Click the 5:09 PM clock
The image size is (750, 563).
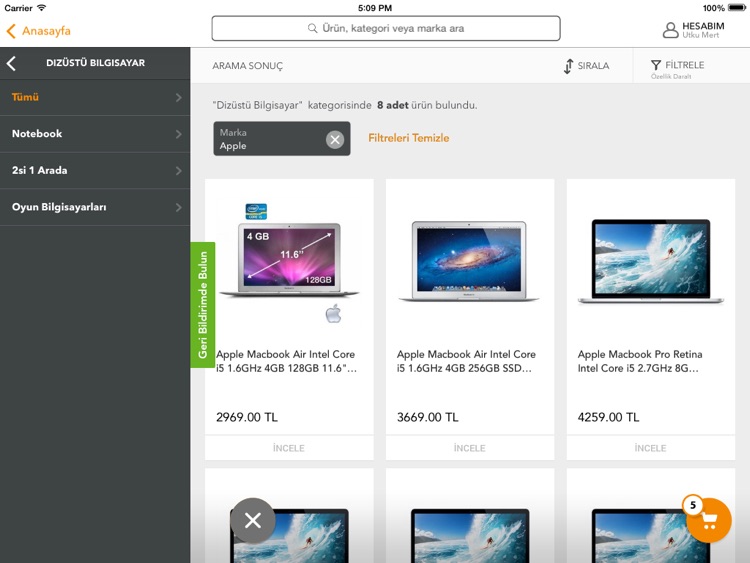point(375,8)
